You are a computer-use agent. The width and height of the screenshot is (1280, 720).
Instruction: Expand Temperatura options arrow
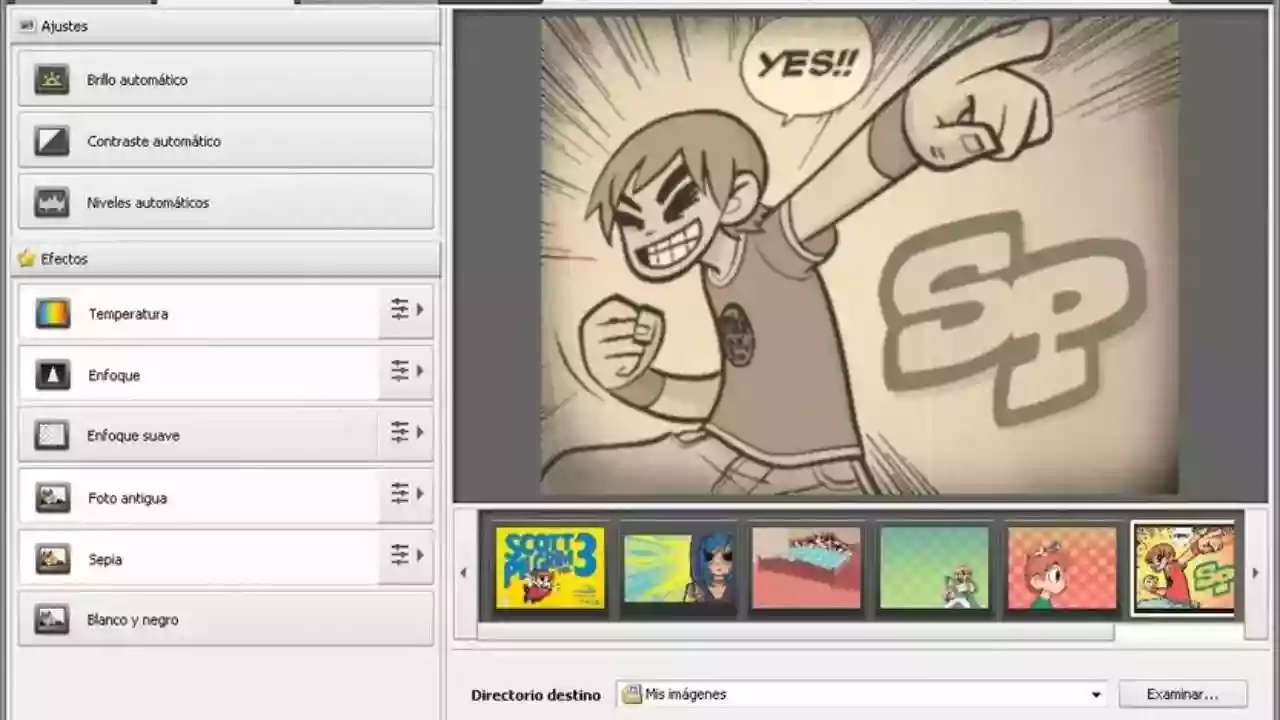[x=421, y=310]
